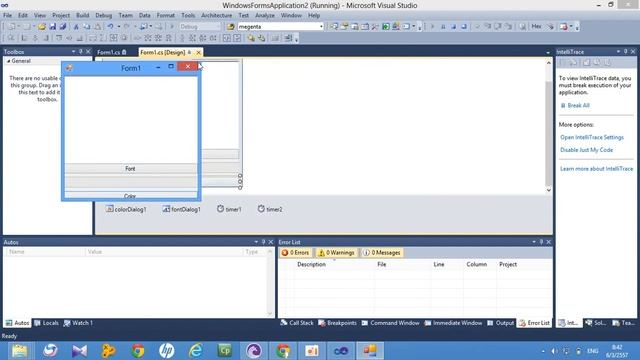The width and height of the screenshot is (640, 360).
Task: Restart debugging from the debug toolbar
Action: pos(464,27)
